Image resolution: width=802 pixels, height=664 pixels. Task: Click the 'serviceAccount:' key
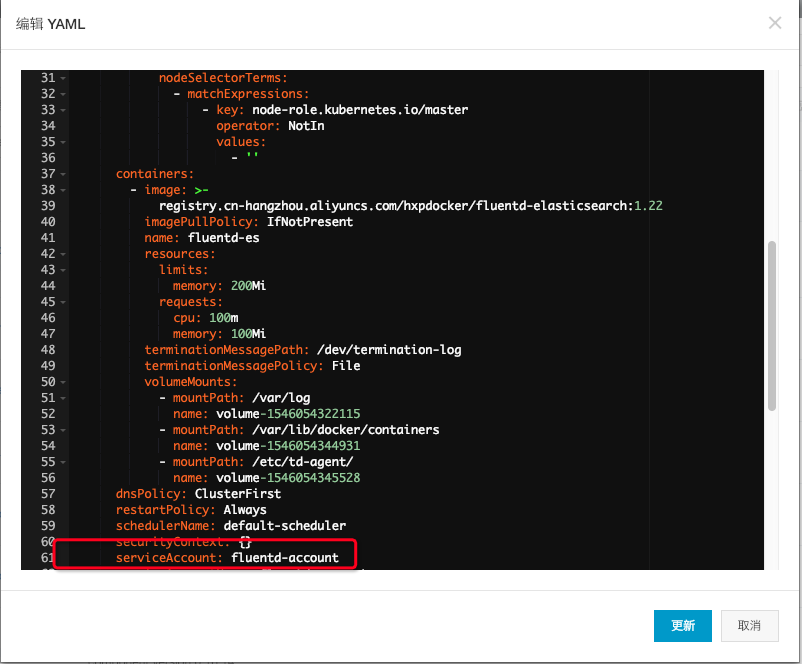tap(169, 558)
